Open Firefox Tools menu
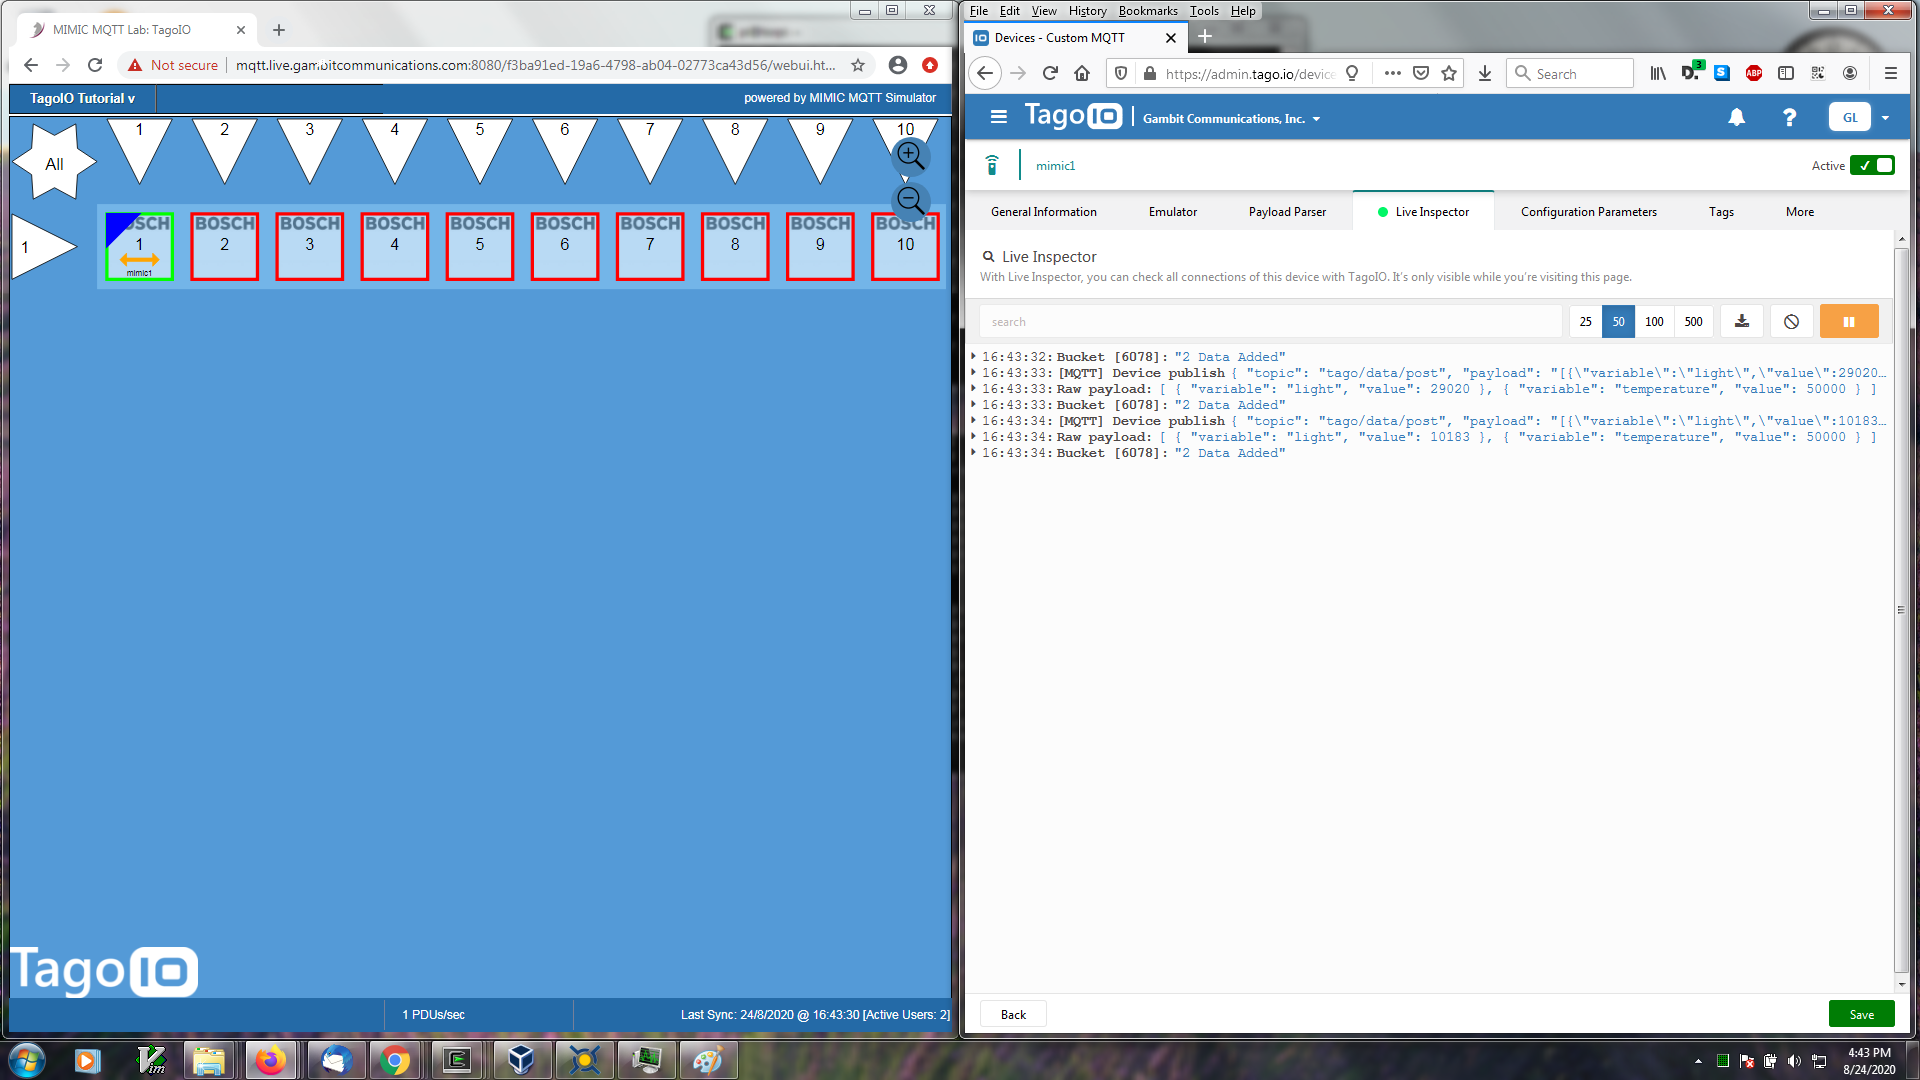Image resolution: width=1920 pixels, height=1080 pixels. (x=1204, y=11)
